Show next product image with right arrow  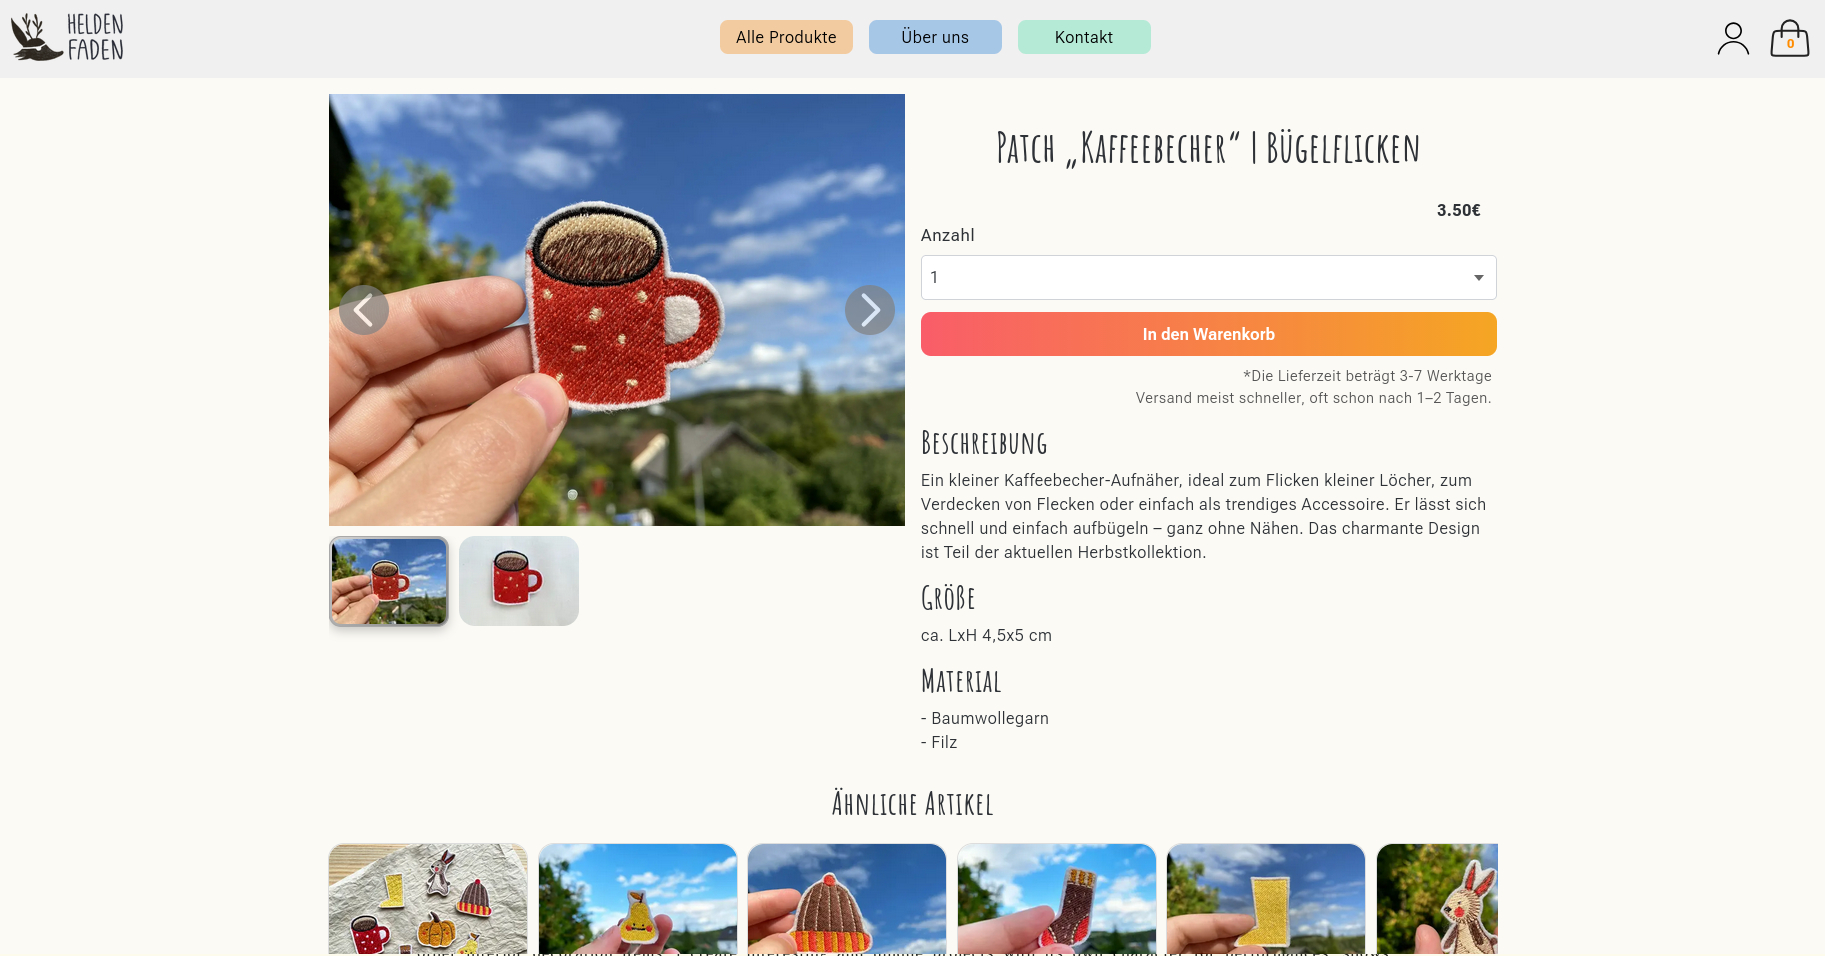coord(870,310)
